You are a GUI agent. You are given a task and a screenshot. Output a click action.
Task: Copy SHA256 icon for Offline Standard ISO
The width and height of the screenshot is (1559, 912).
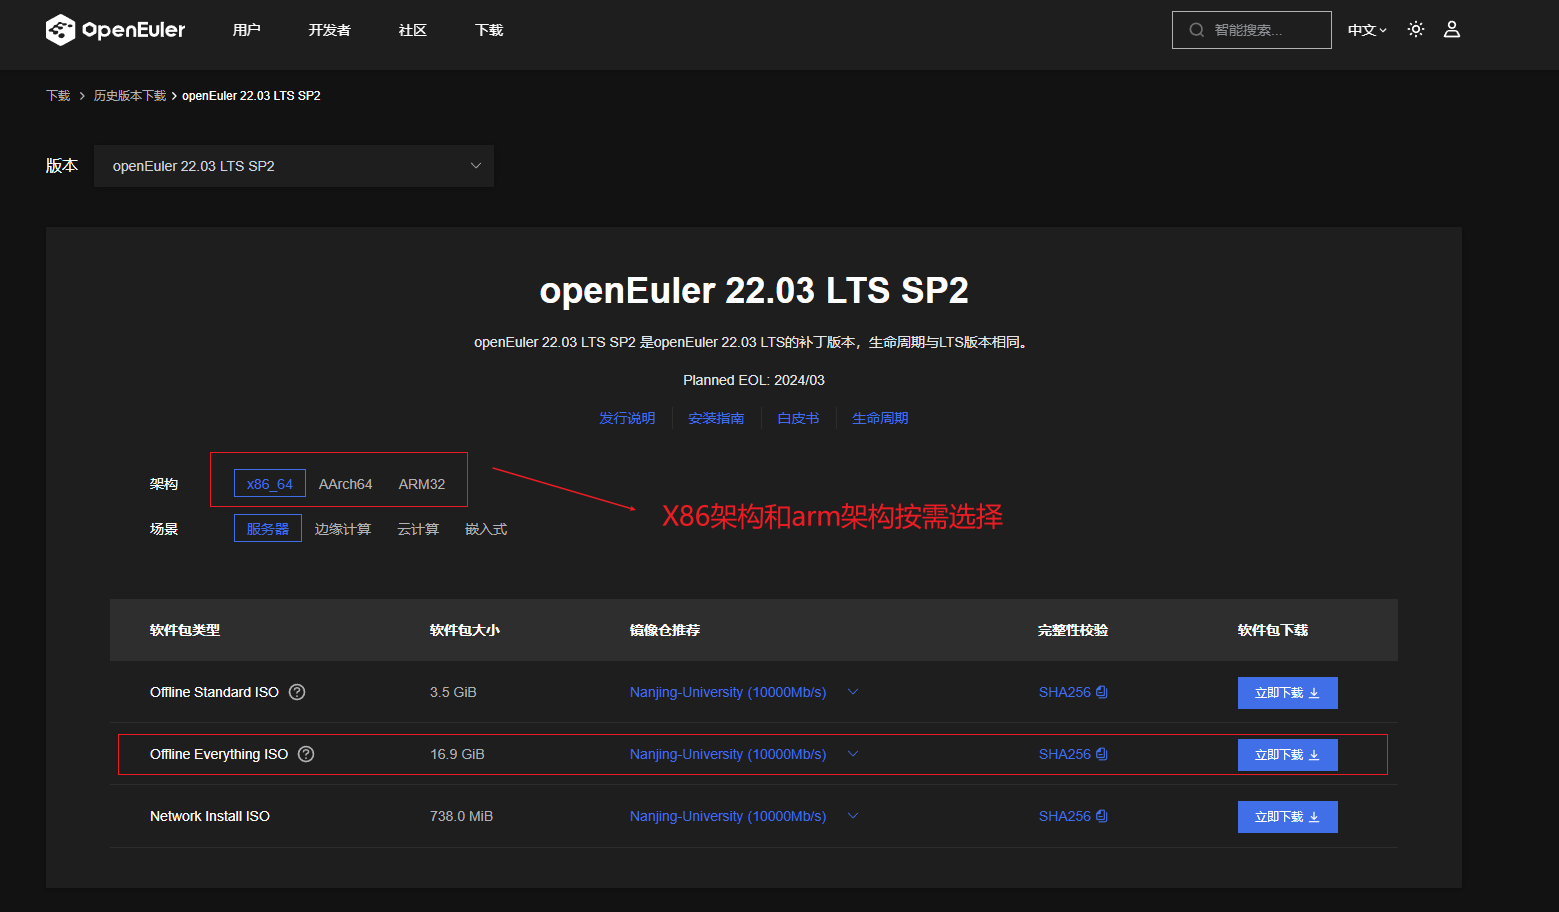tap(1101, 692)
